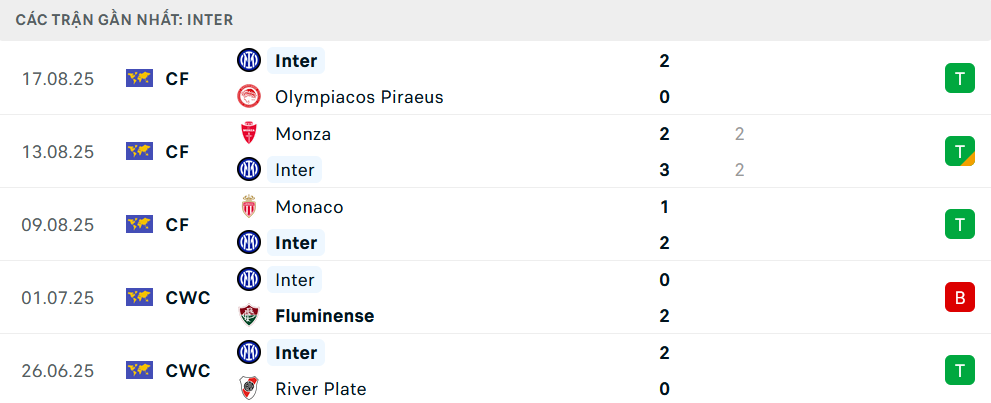Click T result badge for River Plate match
991x403 pixels.
[x=959, y=370]
